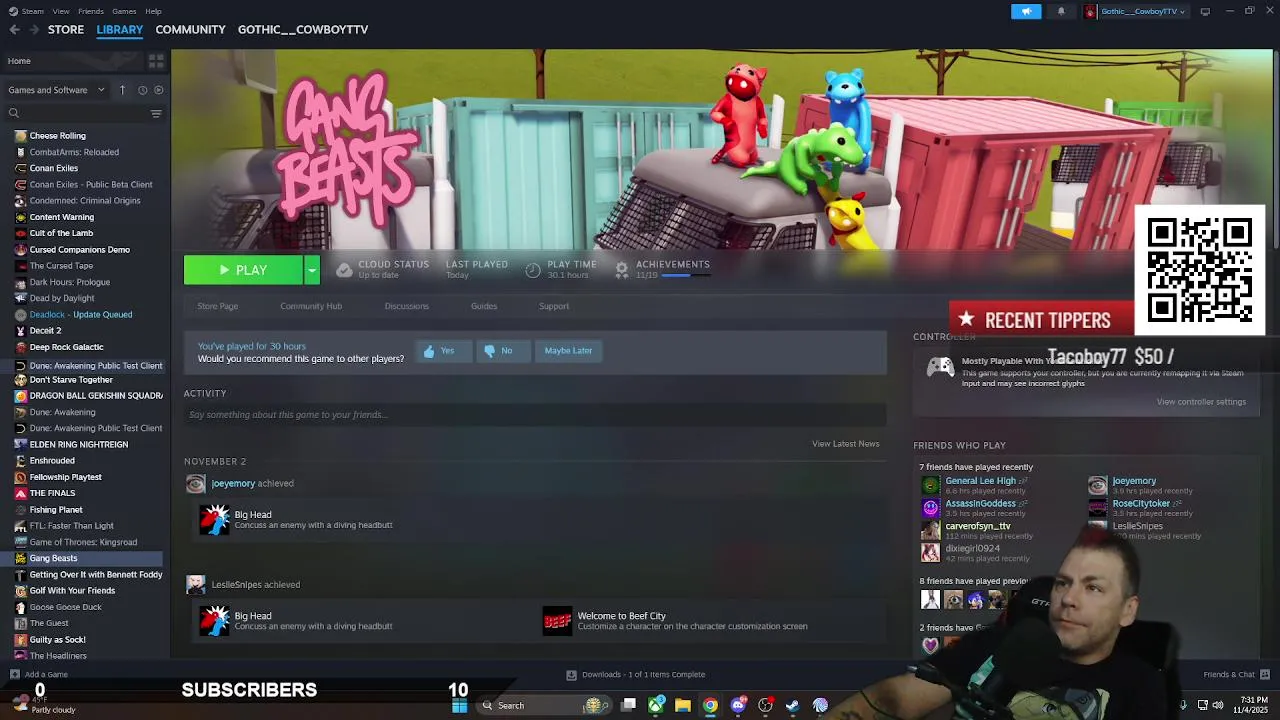Open the GOTHIC__COWBOYTTV profile tab
This screenshot has height=720, width=1280.
tap(303, 30)
